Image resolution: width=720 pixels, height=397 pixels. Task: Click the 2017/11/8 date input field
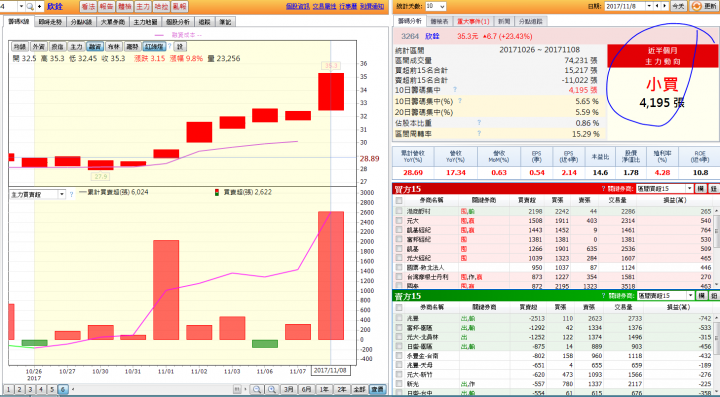click(625, 6)
